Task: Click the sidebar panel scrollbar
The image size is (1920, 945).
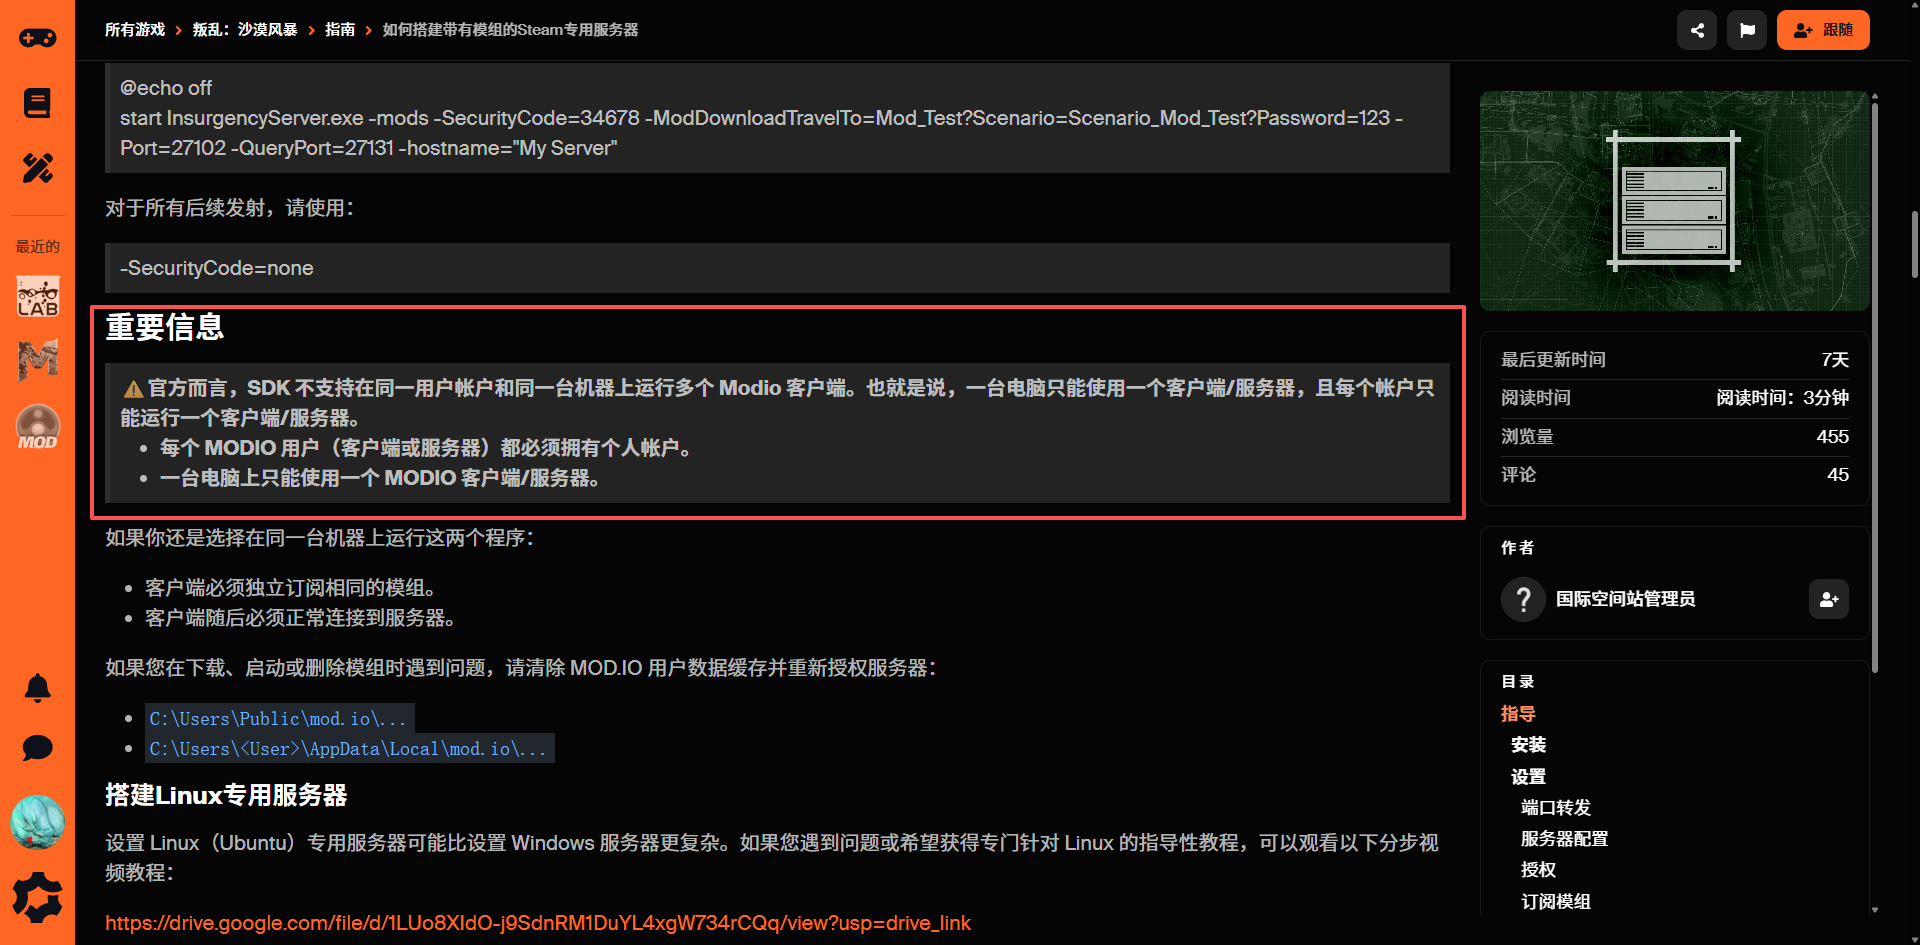Action: [x=1875, y=380]
